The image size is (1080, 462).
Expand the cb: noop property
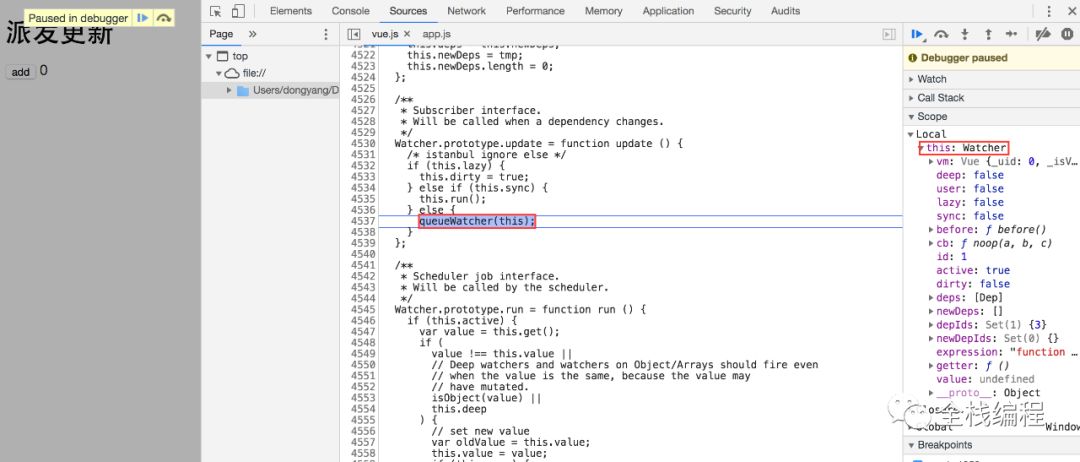pyautogui.click(x=931, y=243)
